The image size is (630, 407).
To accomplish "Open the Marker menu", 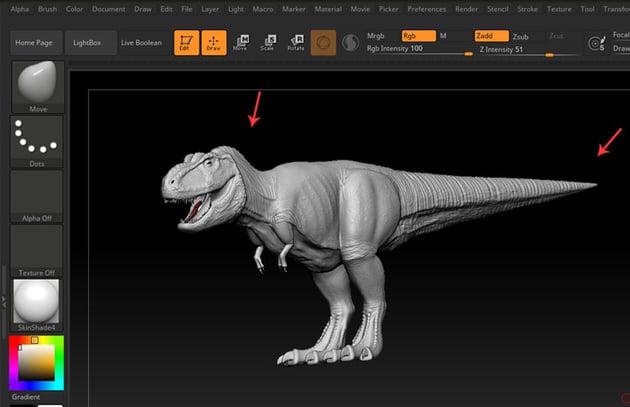I will coord(294,9).
